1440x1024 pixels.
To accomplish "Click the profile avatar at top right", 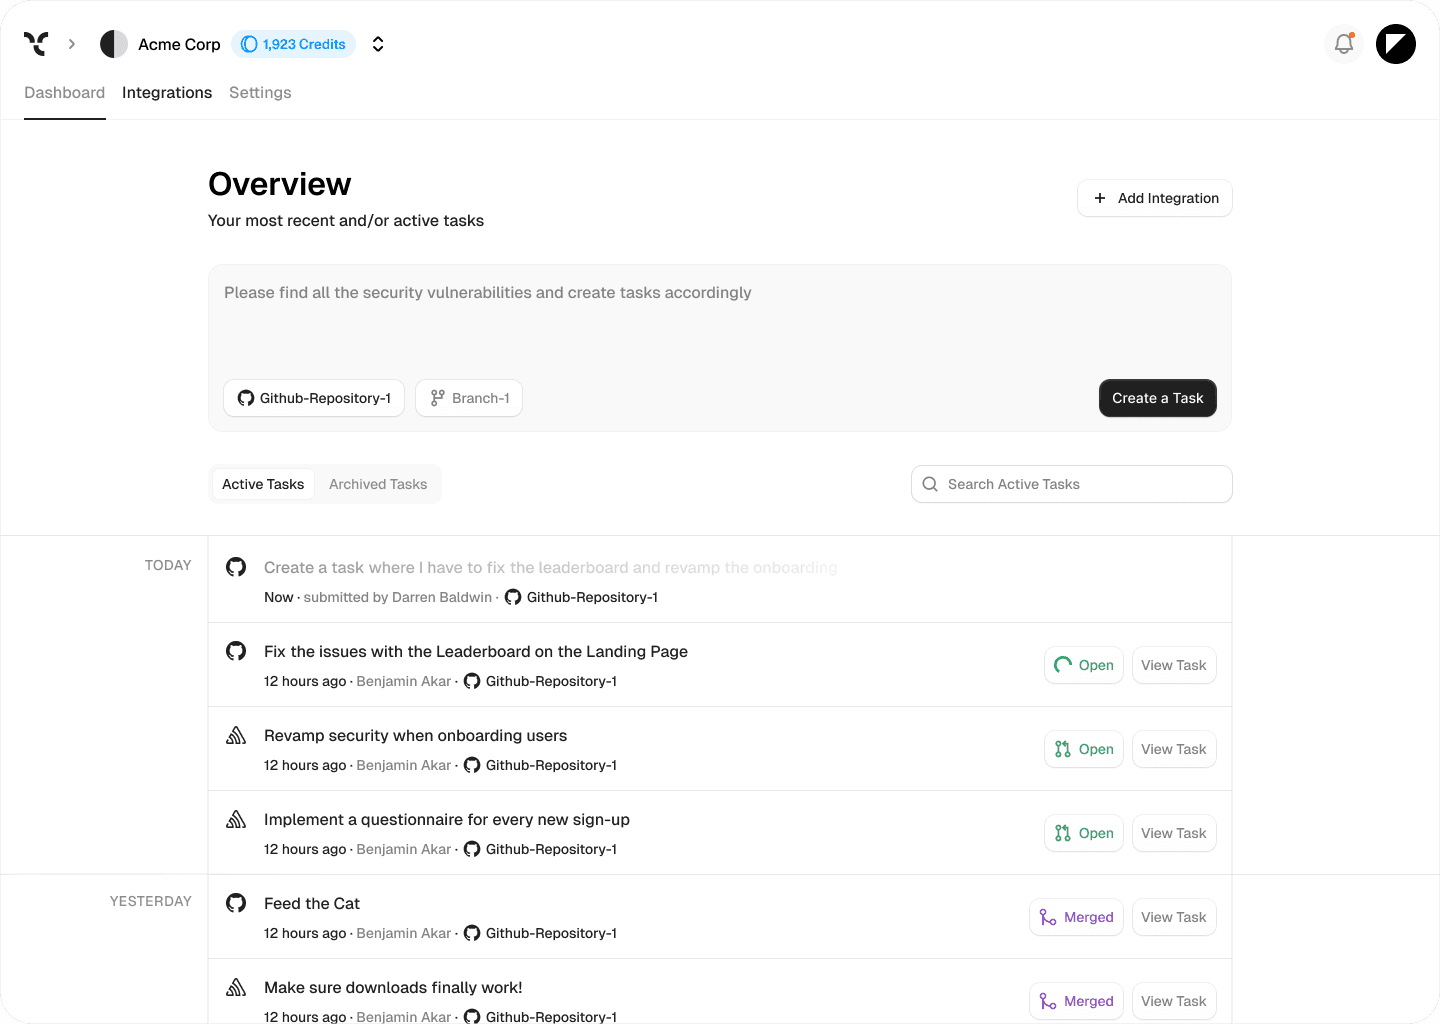I will pos(1395,44).
